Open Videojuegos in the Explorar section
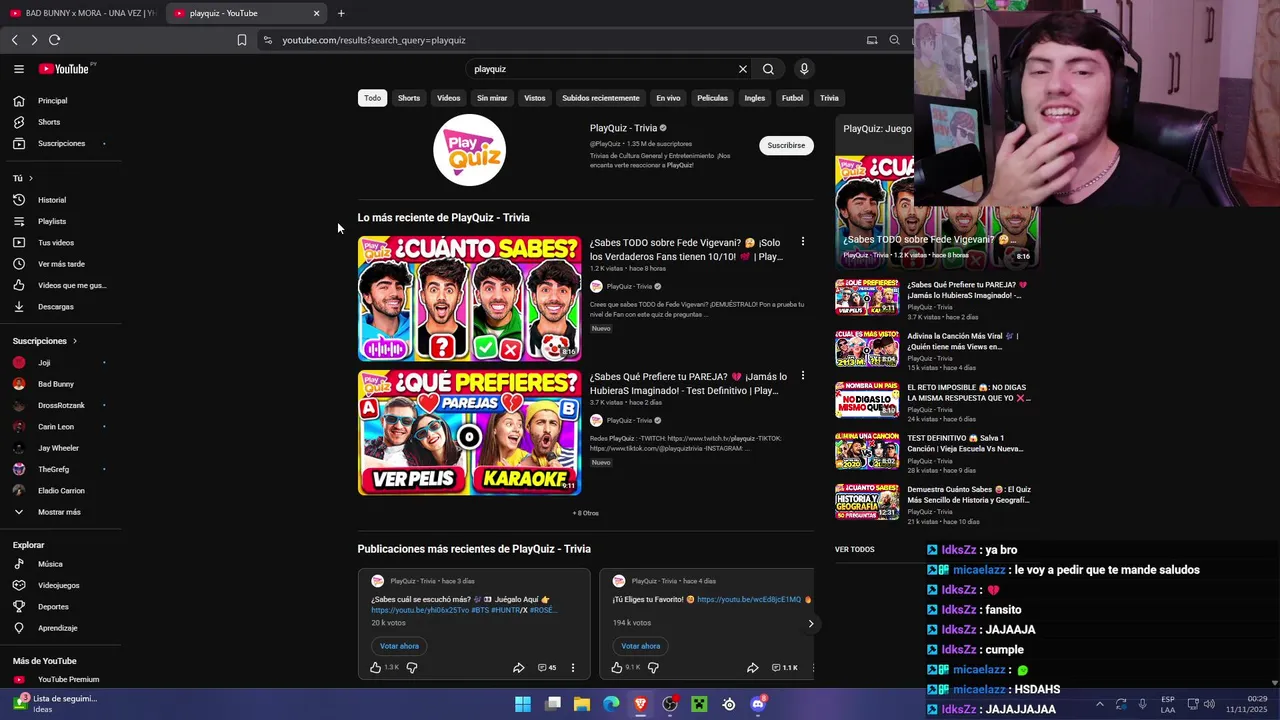 click(x=60, y=585)
